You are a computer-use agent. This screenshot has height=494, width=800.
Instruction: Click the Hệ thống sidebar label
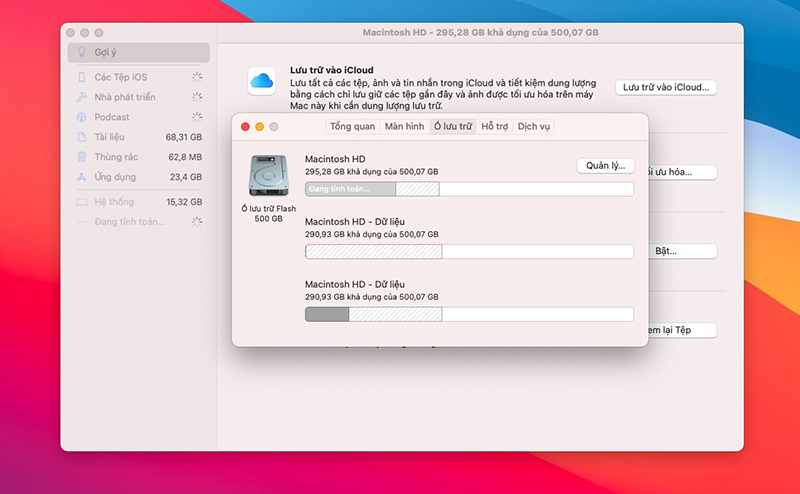coord(114,202)
